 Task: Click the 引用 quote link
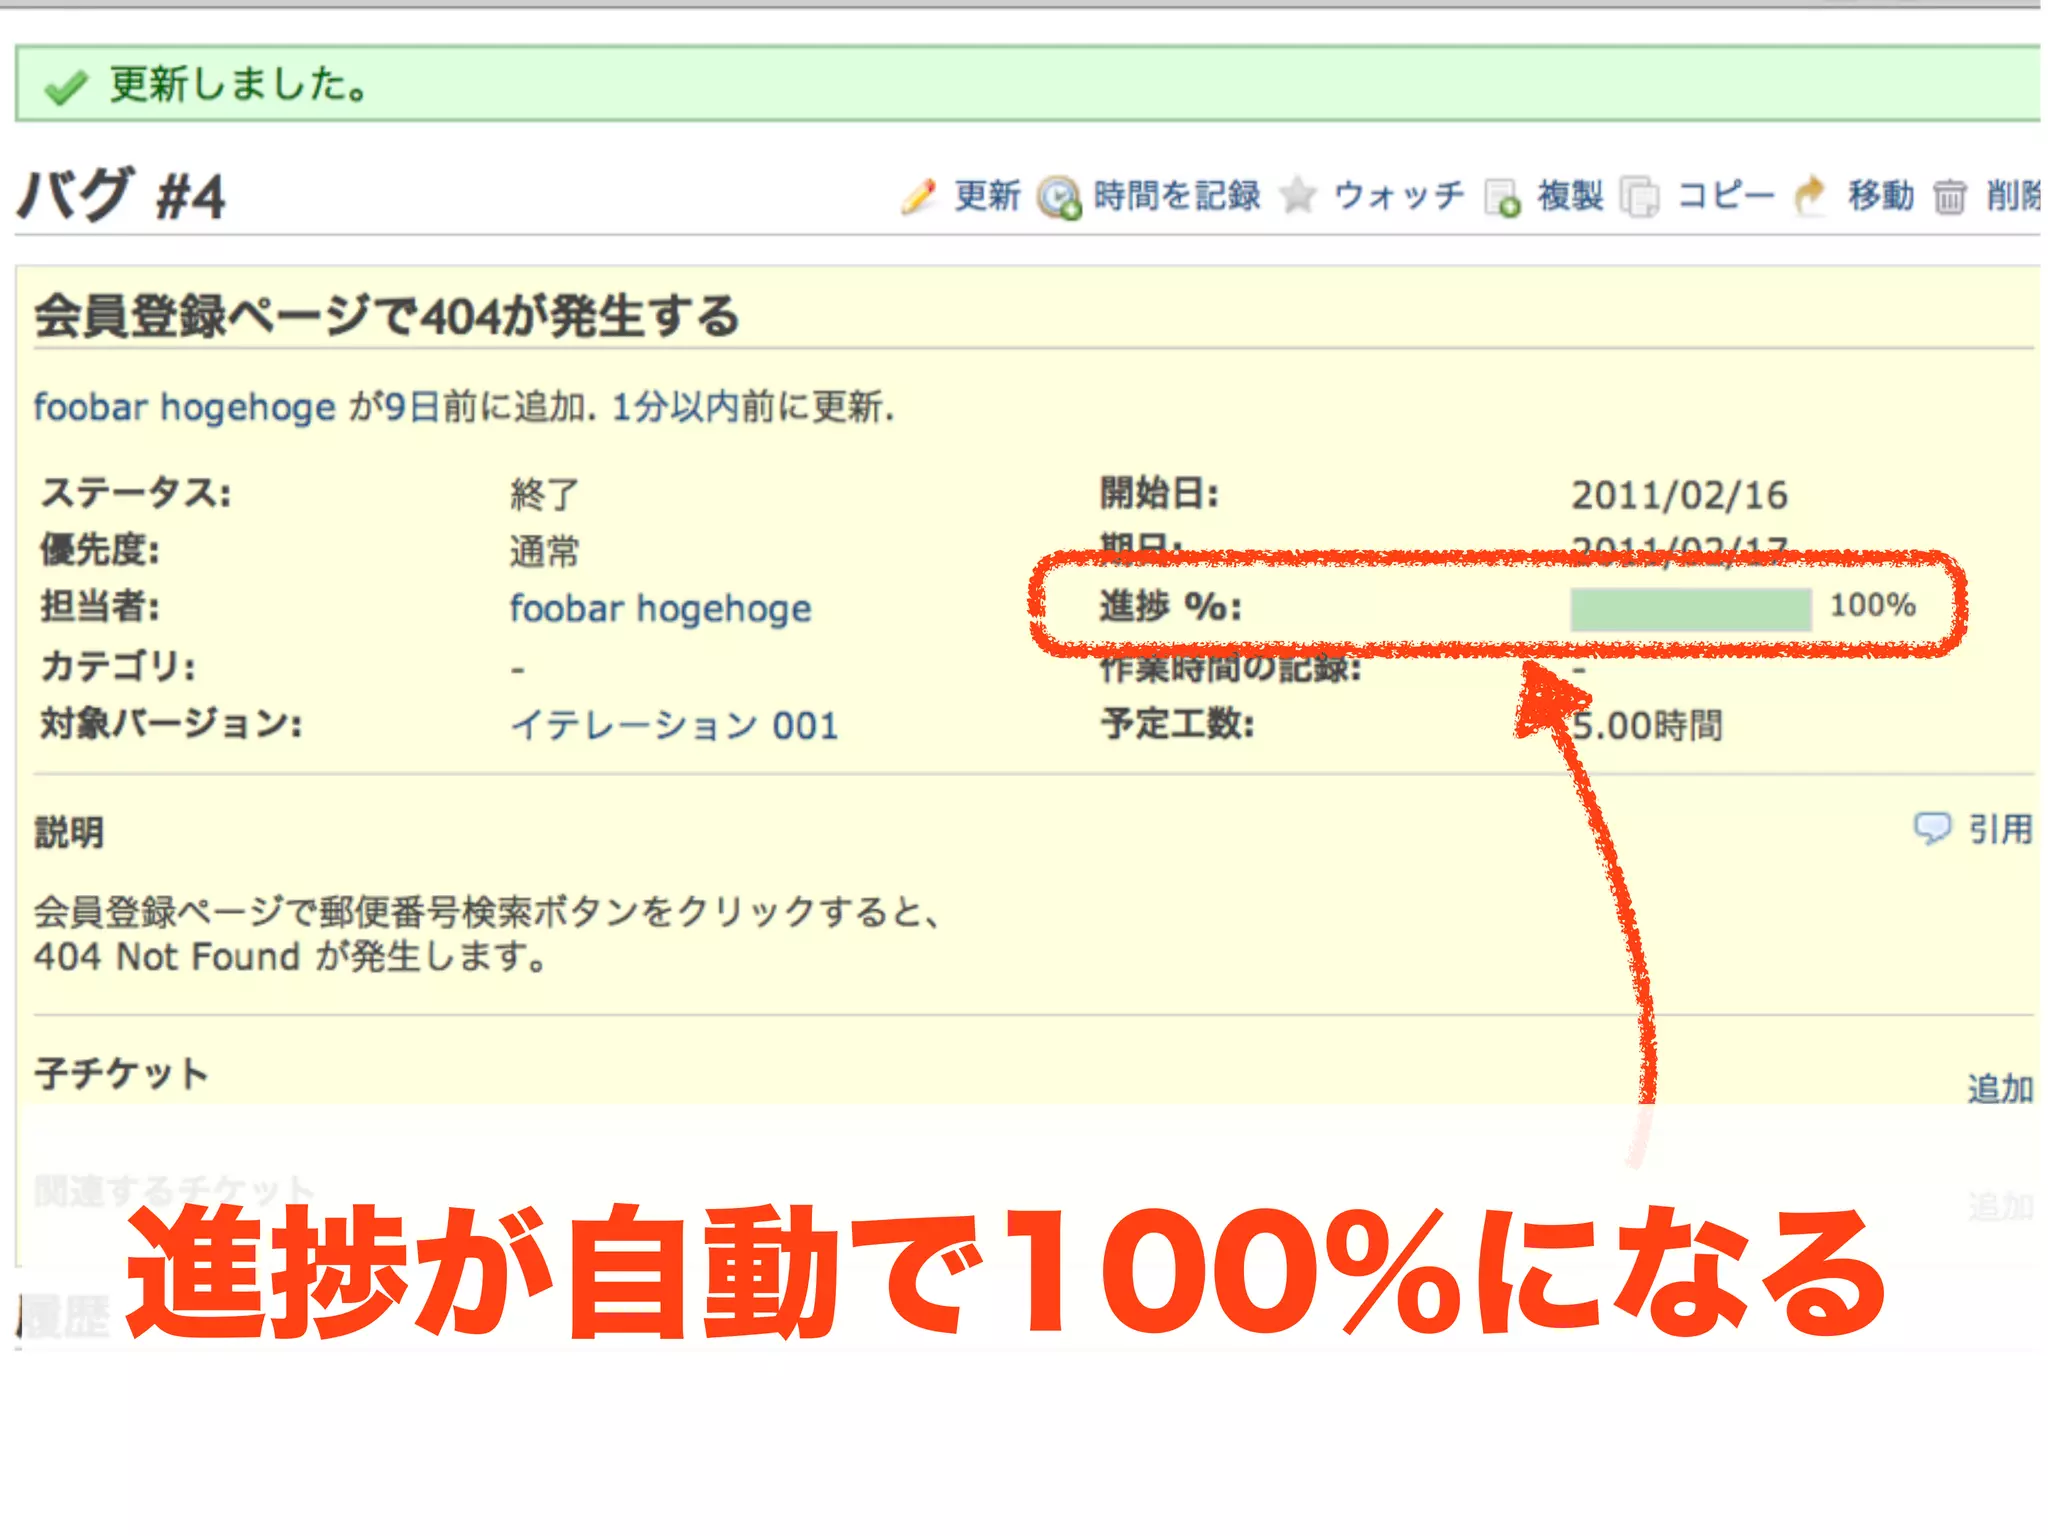(2000, 829)
